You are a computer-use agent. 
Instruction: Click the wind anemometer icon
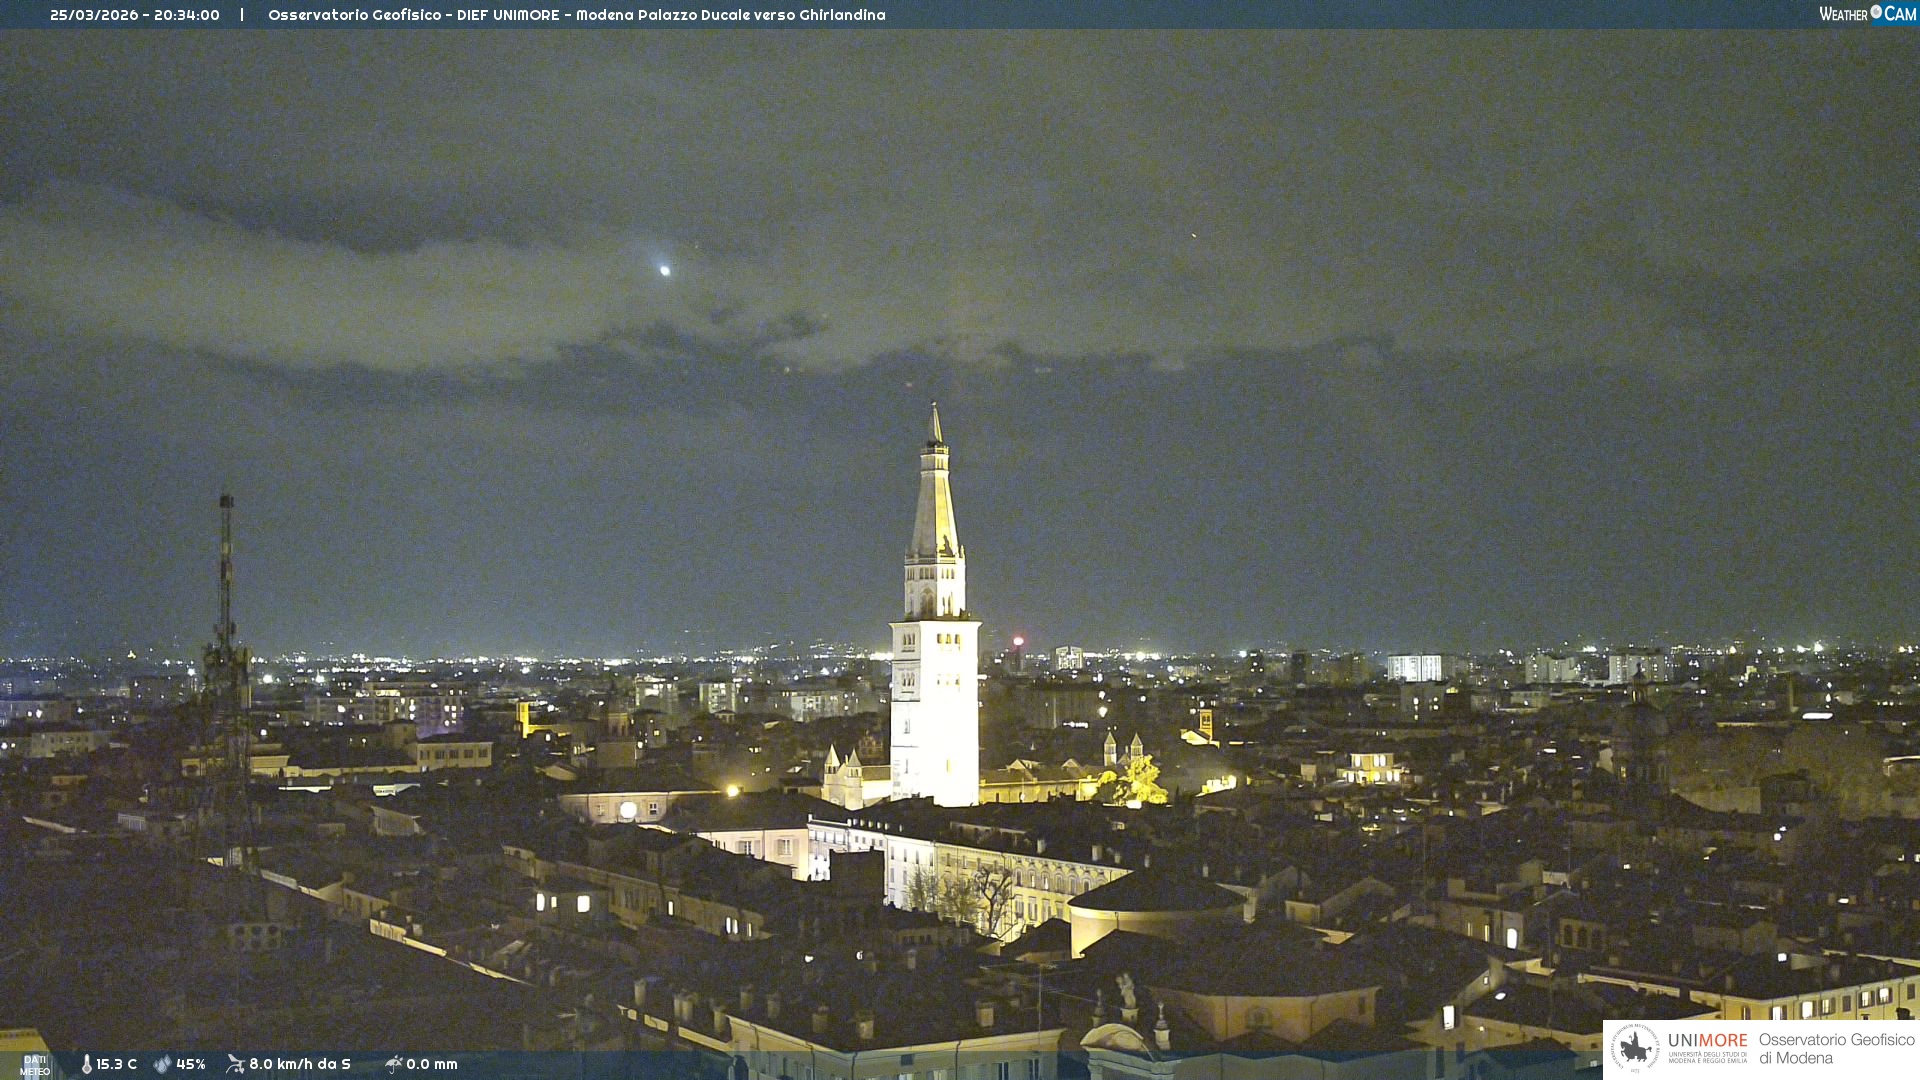[x=235, y=1064]
